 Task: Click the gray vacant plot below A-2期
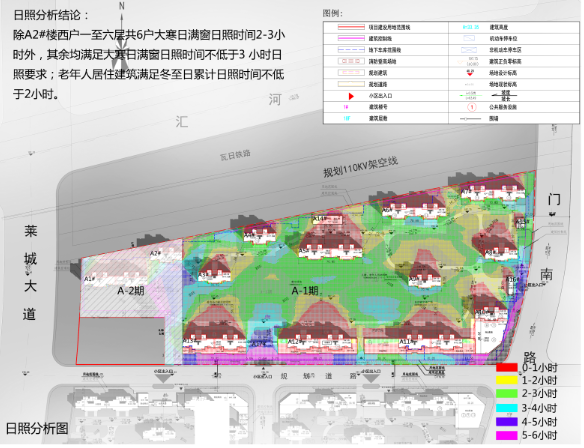tap(121, 341)
